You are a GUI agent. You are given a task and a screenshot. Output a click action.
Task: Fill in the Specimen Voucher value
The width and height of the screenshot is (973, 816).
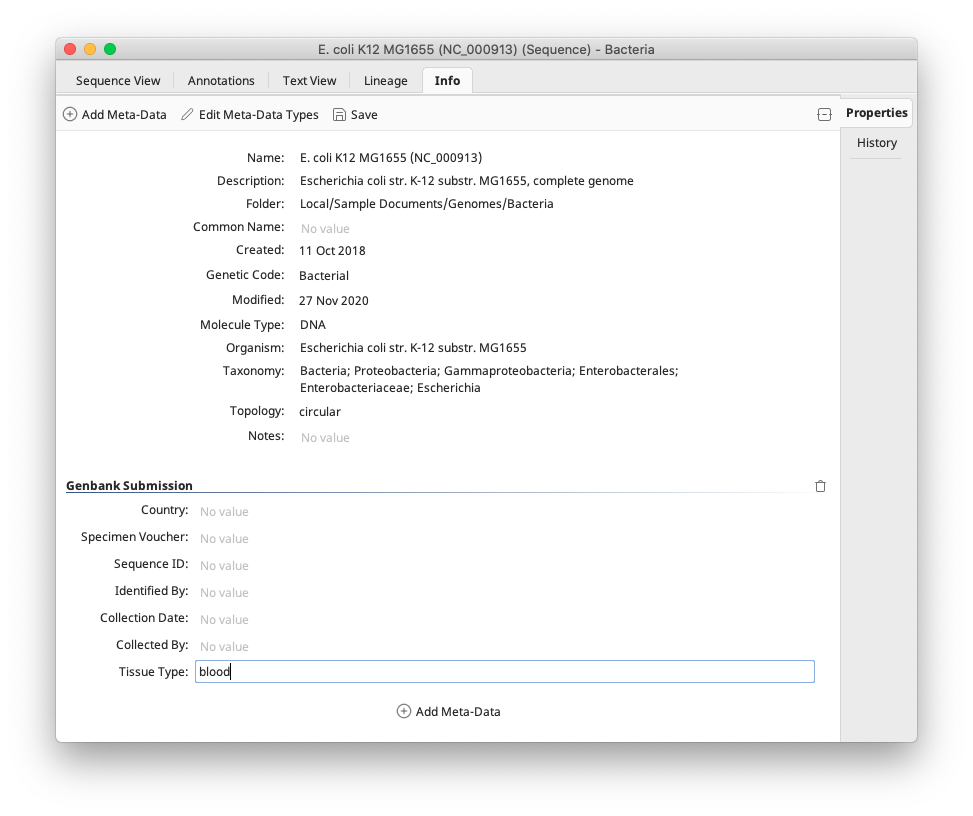[224, 539]
